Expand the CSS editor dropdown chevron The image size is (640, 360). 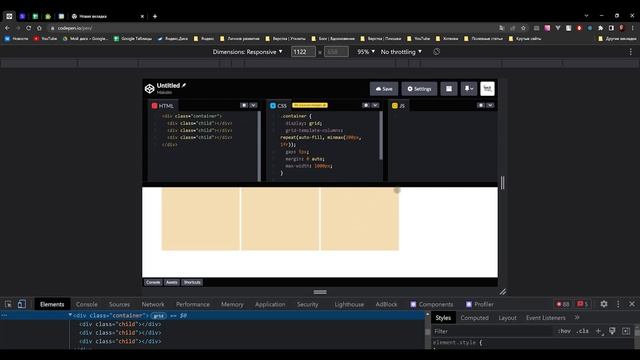pos(375,105)
